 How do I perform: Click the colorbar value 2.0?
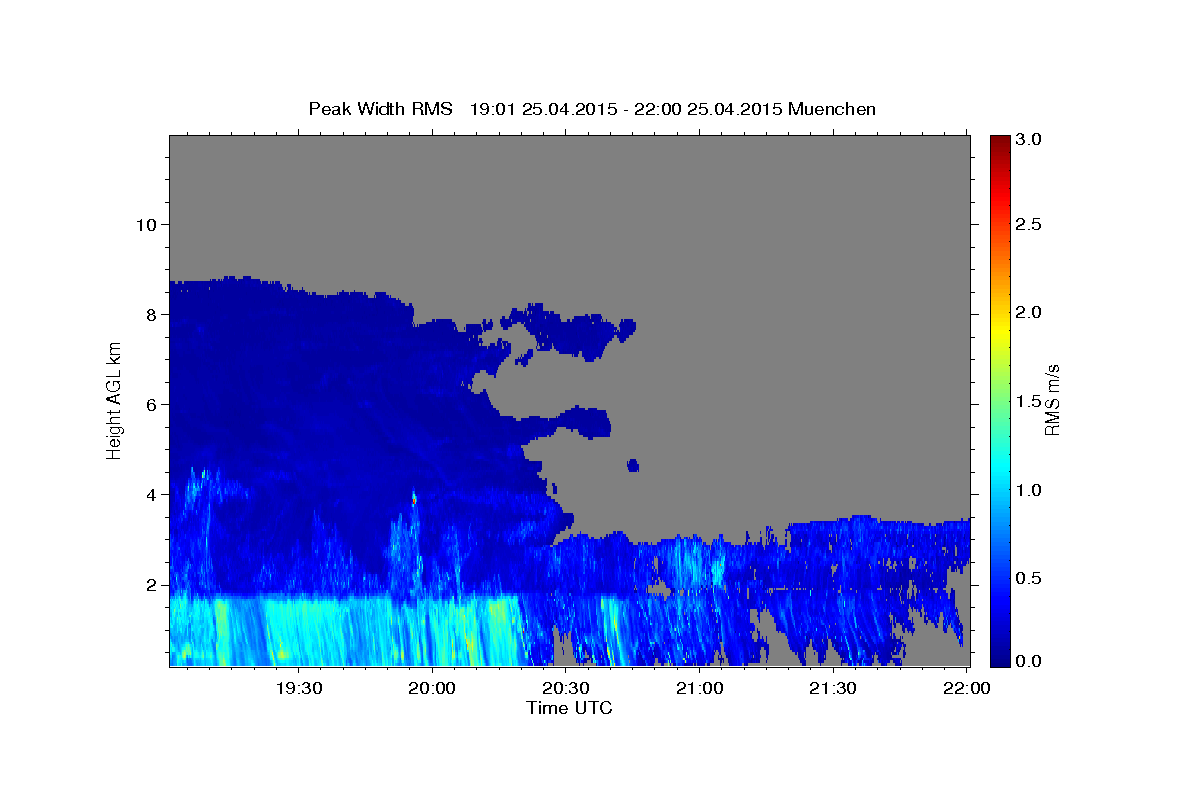click(1029, 313)
